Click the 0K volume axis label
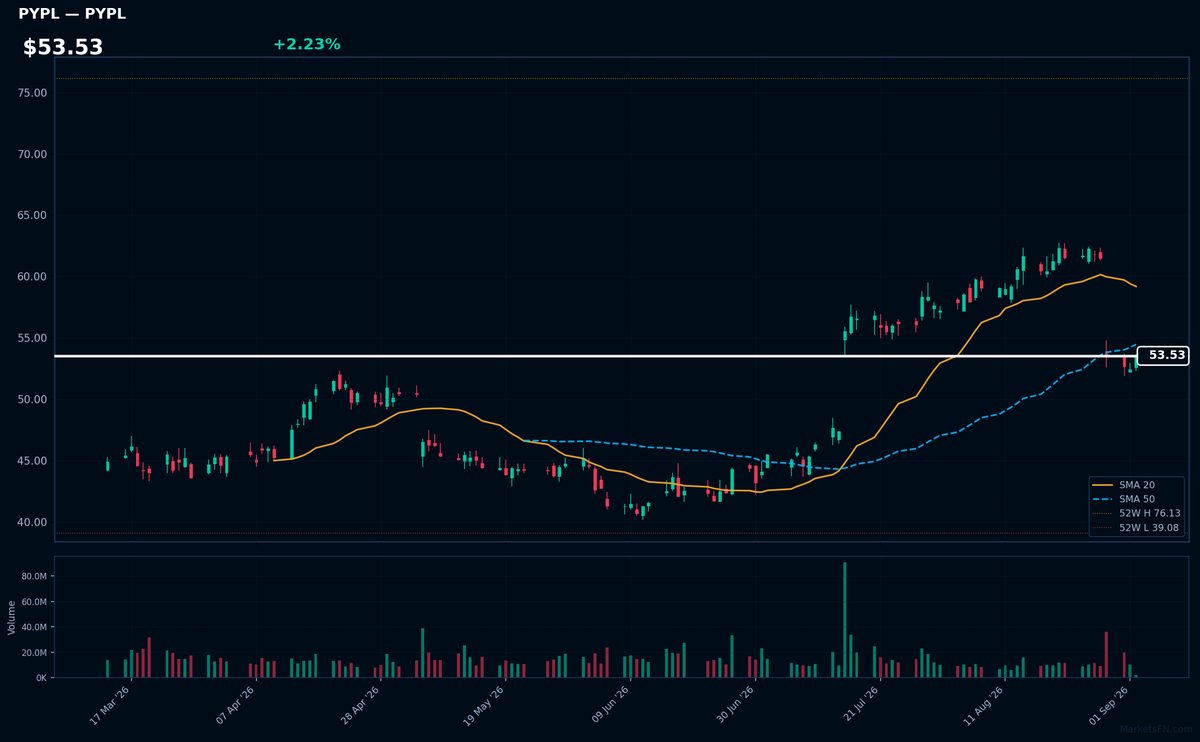The image size is (1200, 742). tap(41, 678)
